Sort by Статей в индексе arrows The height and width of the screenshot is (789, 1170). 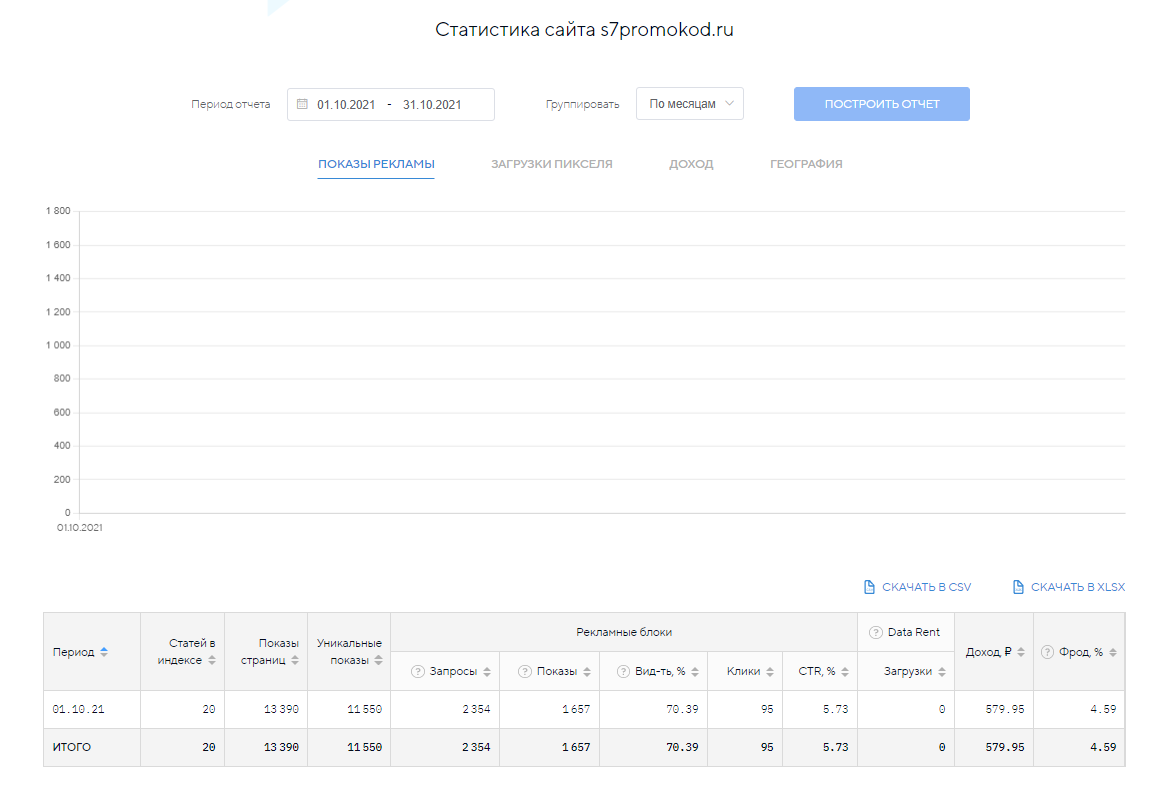(212, 660)
